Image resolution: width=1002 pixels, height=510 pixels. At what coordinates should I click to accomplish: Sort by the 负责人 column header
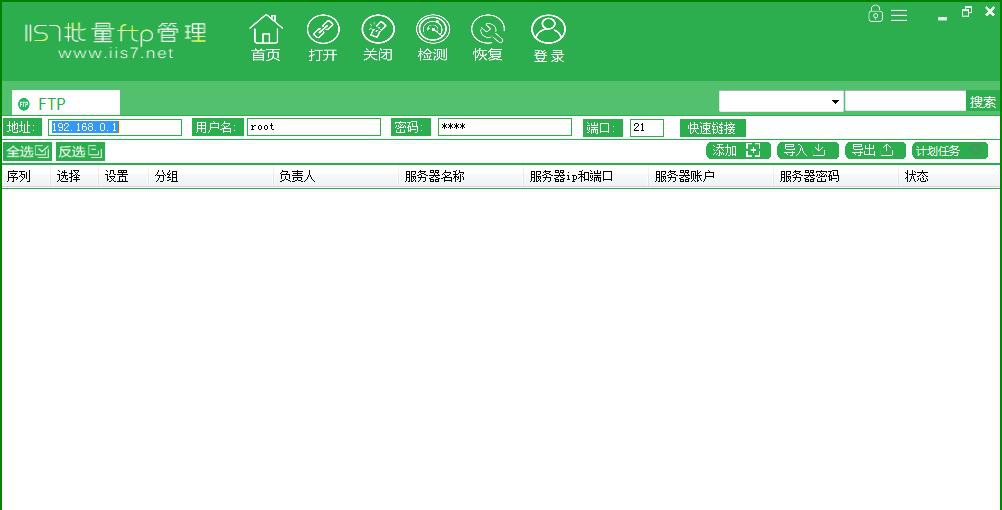click(x=336, y=176)
